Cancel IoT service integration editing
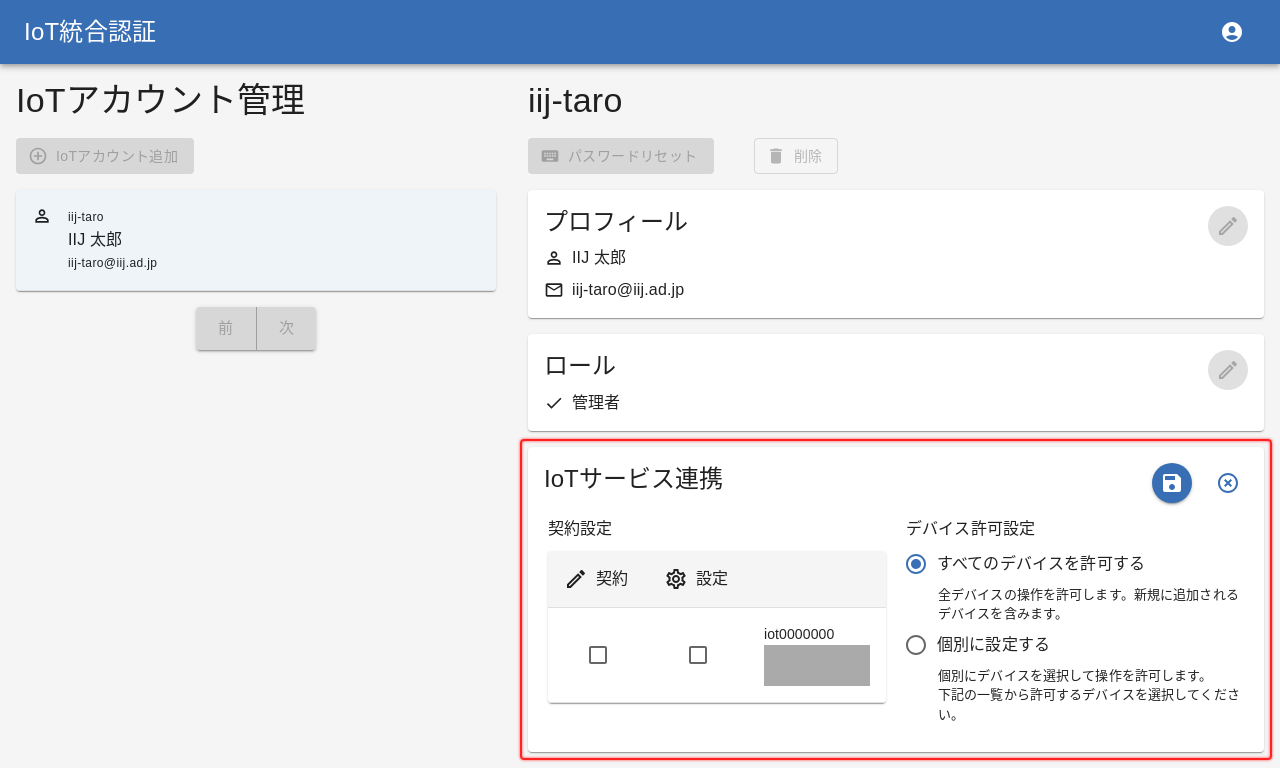The width and height of the screenshot is (1280, 768). 1228,483
